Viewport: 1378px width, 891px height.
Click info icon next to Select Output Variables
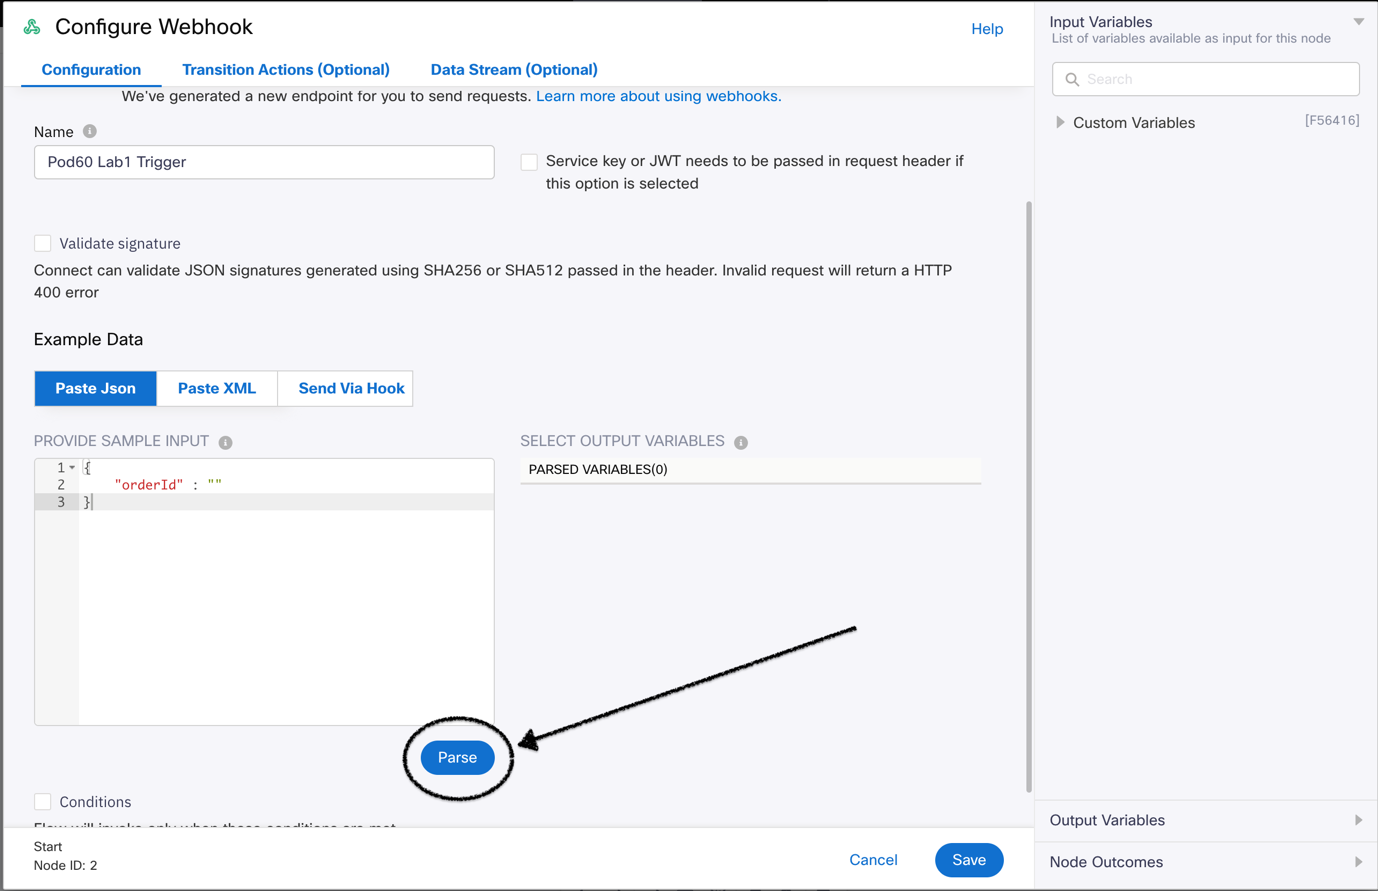coord(741,442)
